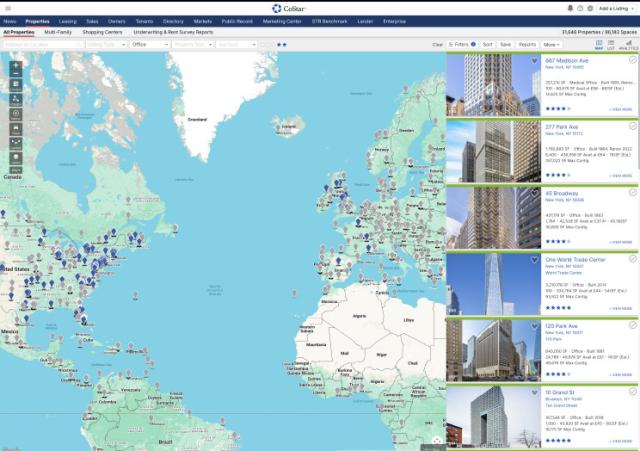This screenshot has width=640, height=451.
Task: Open the Public Record tab
Action: [237, 21]
